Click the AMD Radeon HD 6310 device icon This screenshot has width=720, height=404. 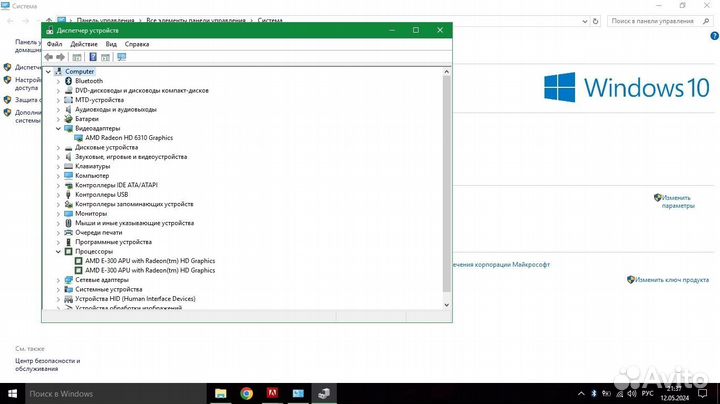[x=79, y=138]
